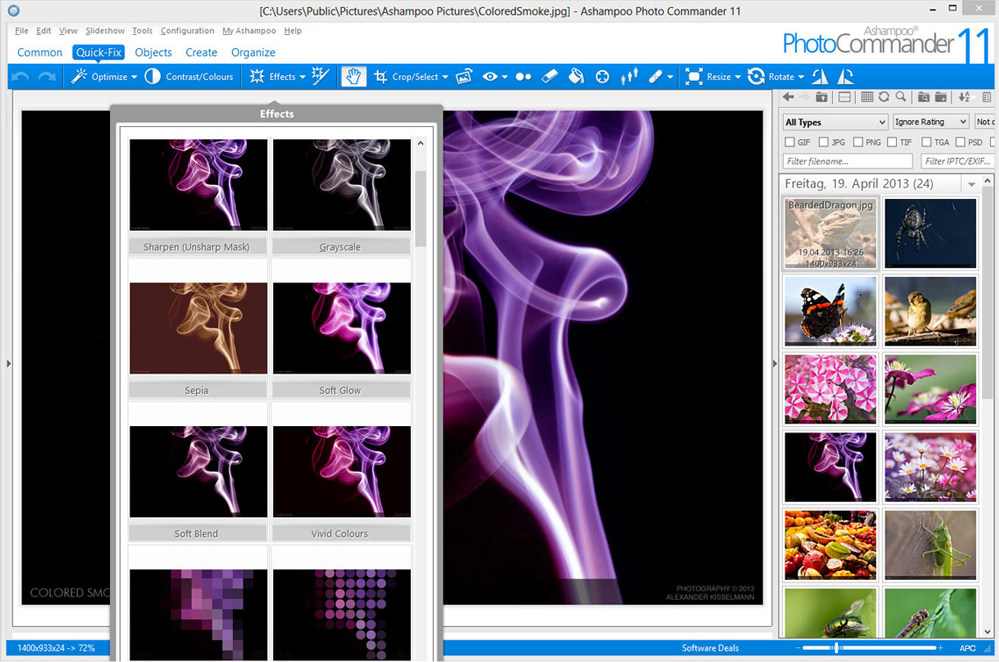
Task: Open the Slideshow menu
Action: point(105,31)
